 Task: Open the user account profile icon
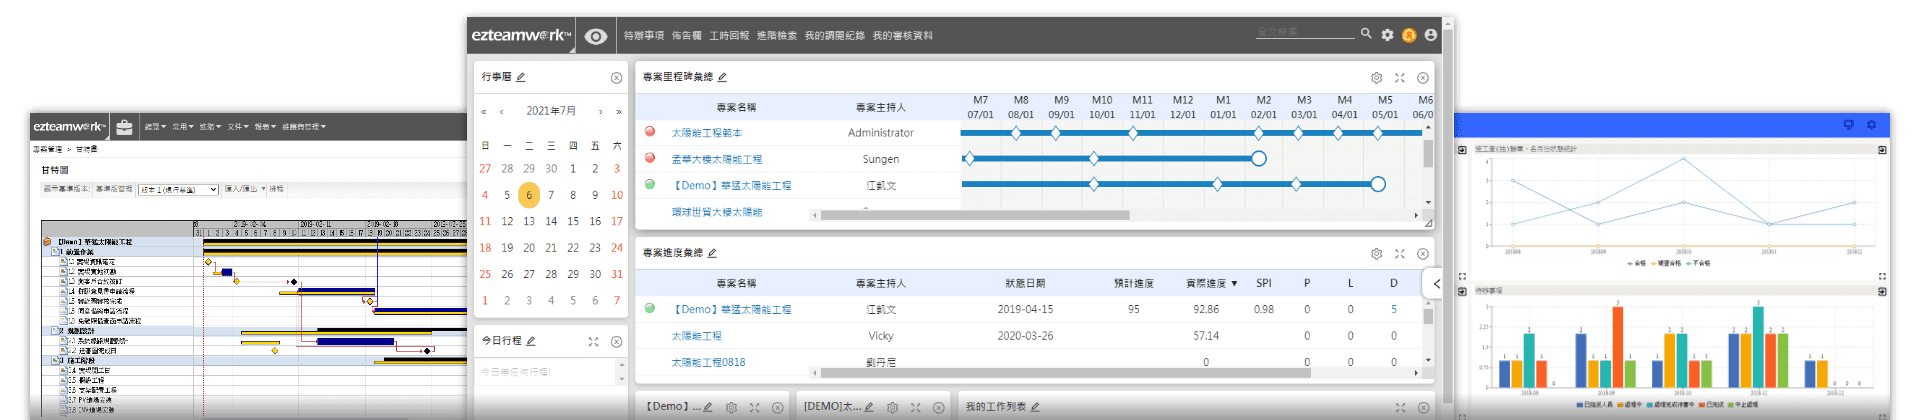tap(1430, 35)
